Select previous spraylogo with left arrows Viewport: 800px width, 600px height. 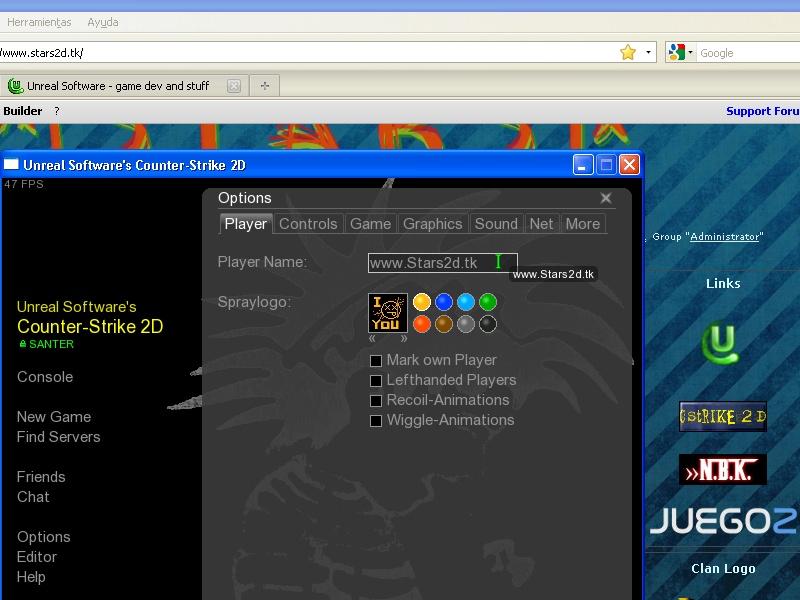[x=372, y=338]
